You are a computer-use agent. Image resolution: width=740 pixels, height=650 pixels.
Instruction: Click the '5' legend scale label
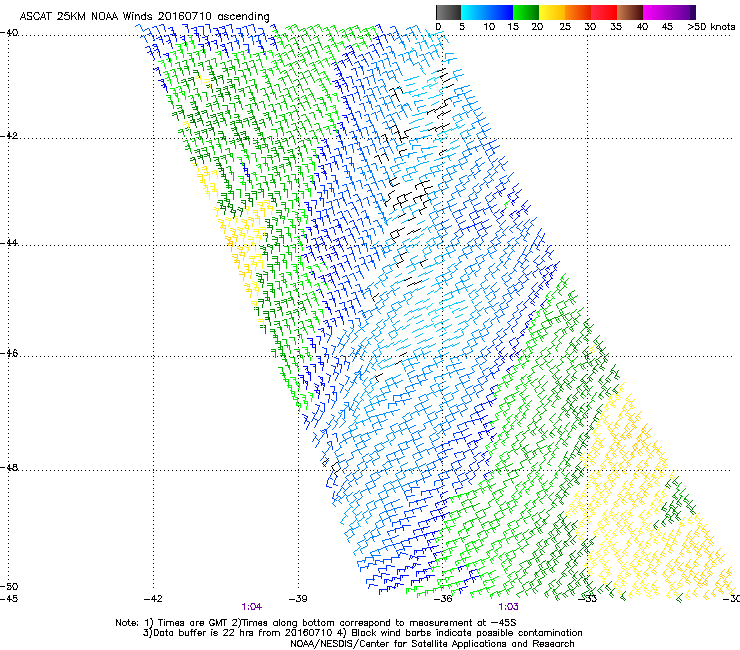pos(462,27)
